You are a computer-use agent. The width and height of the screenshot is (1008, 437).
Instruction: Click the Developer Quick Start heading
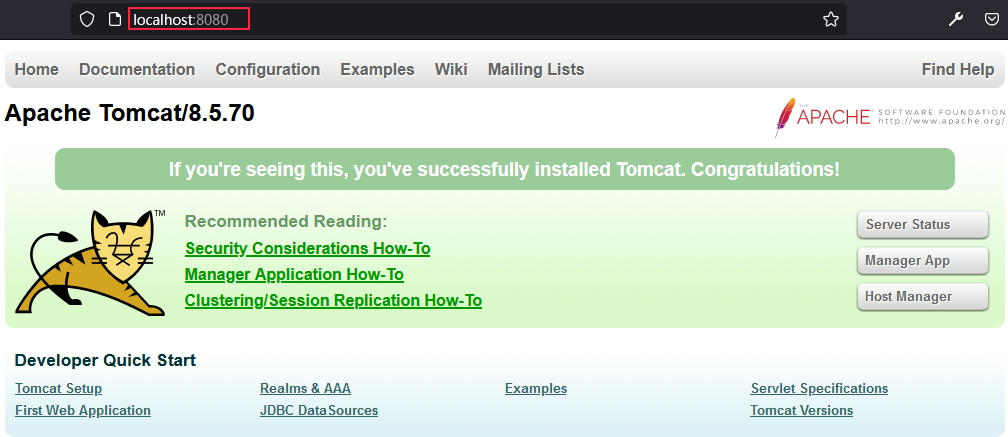(105, 360)
